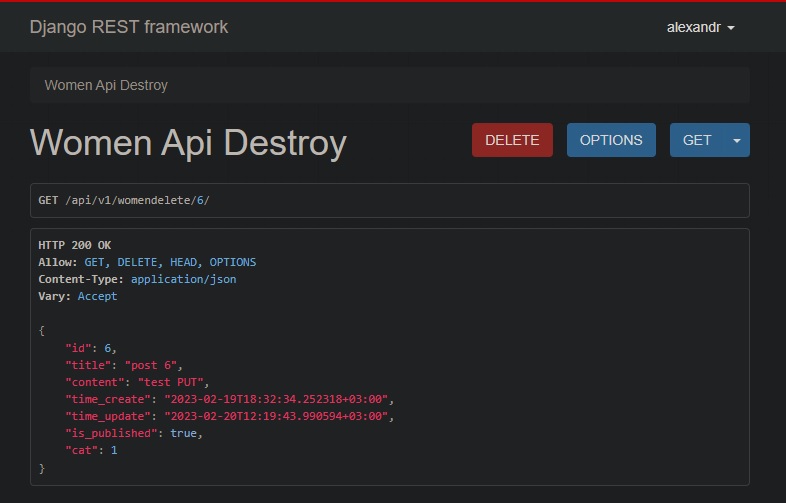Click the time_update timestamp value

276,416
